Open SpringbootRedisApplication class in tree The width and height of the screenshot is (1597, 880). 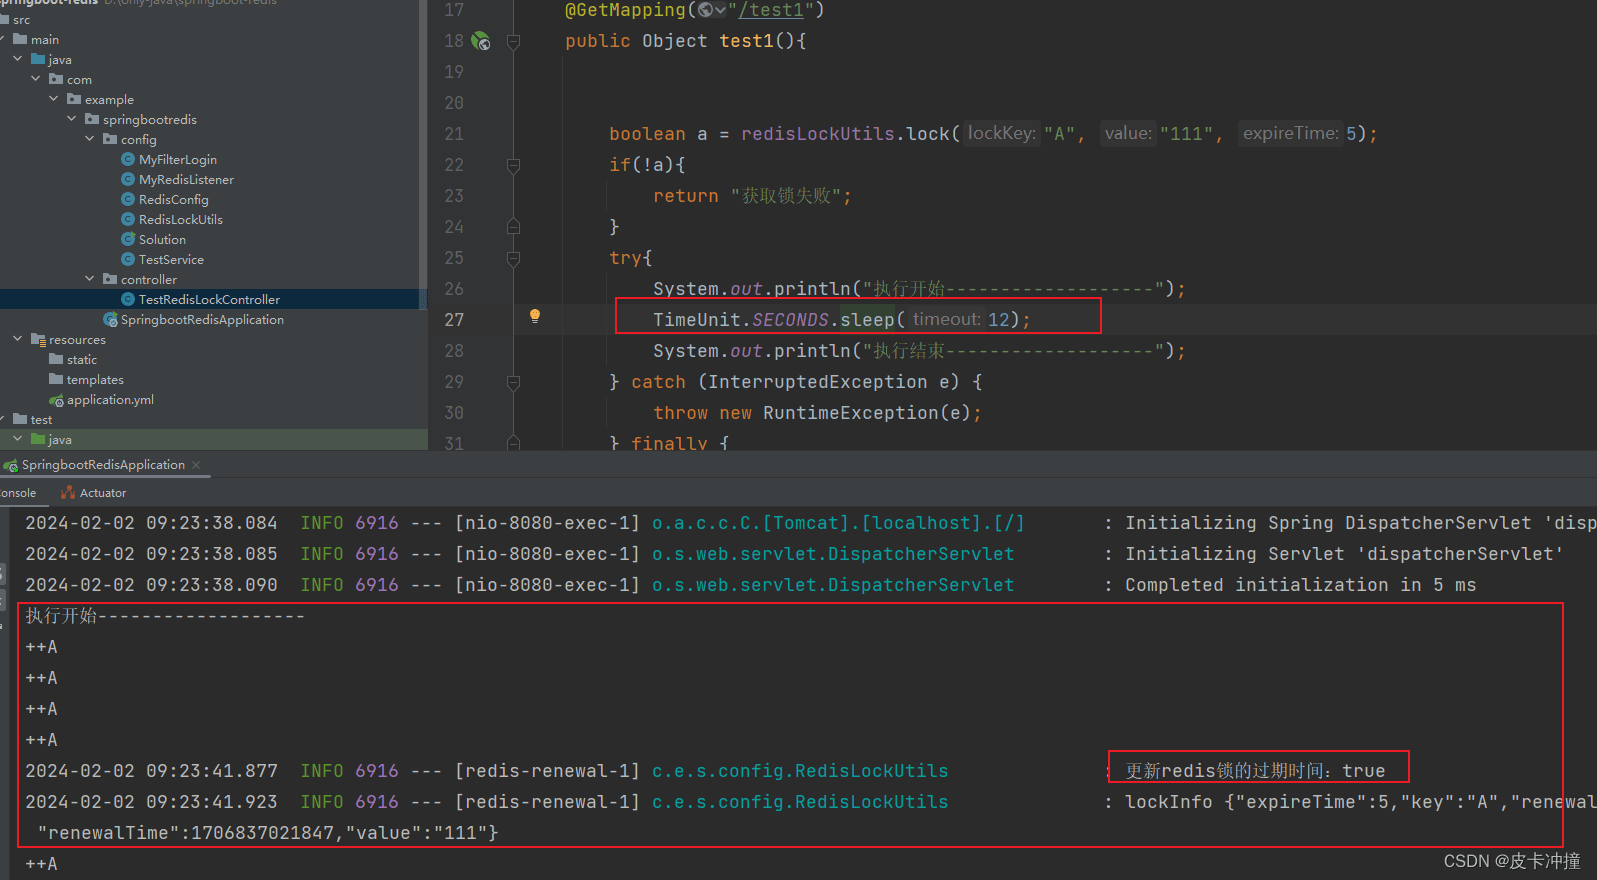[202, 320]
